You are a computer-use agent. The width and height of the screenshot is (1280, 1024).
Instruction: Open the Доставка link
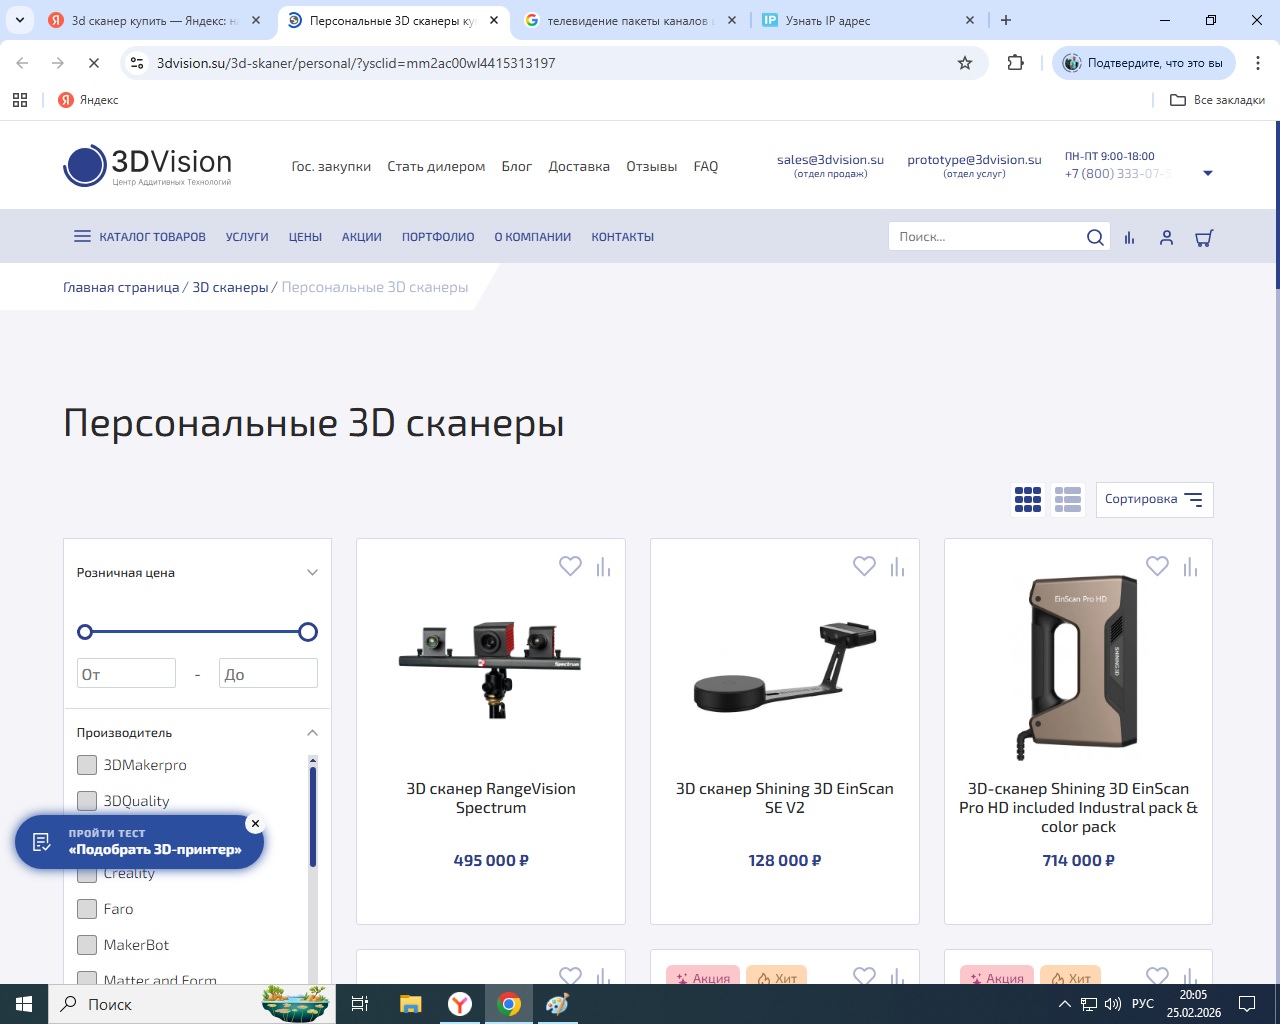click(579, 167)
